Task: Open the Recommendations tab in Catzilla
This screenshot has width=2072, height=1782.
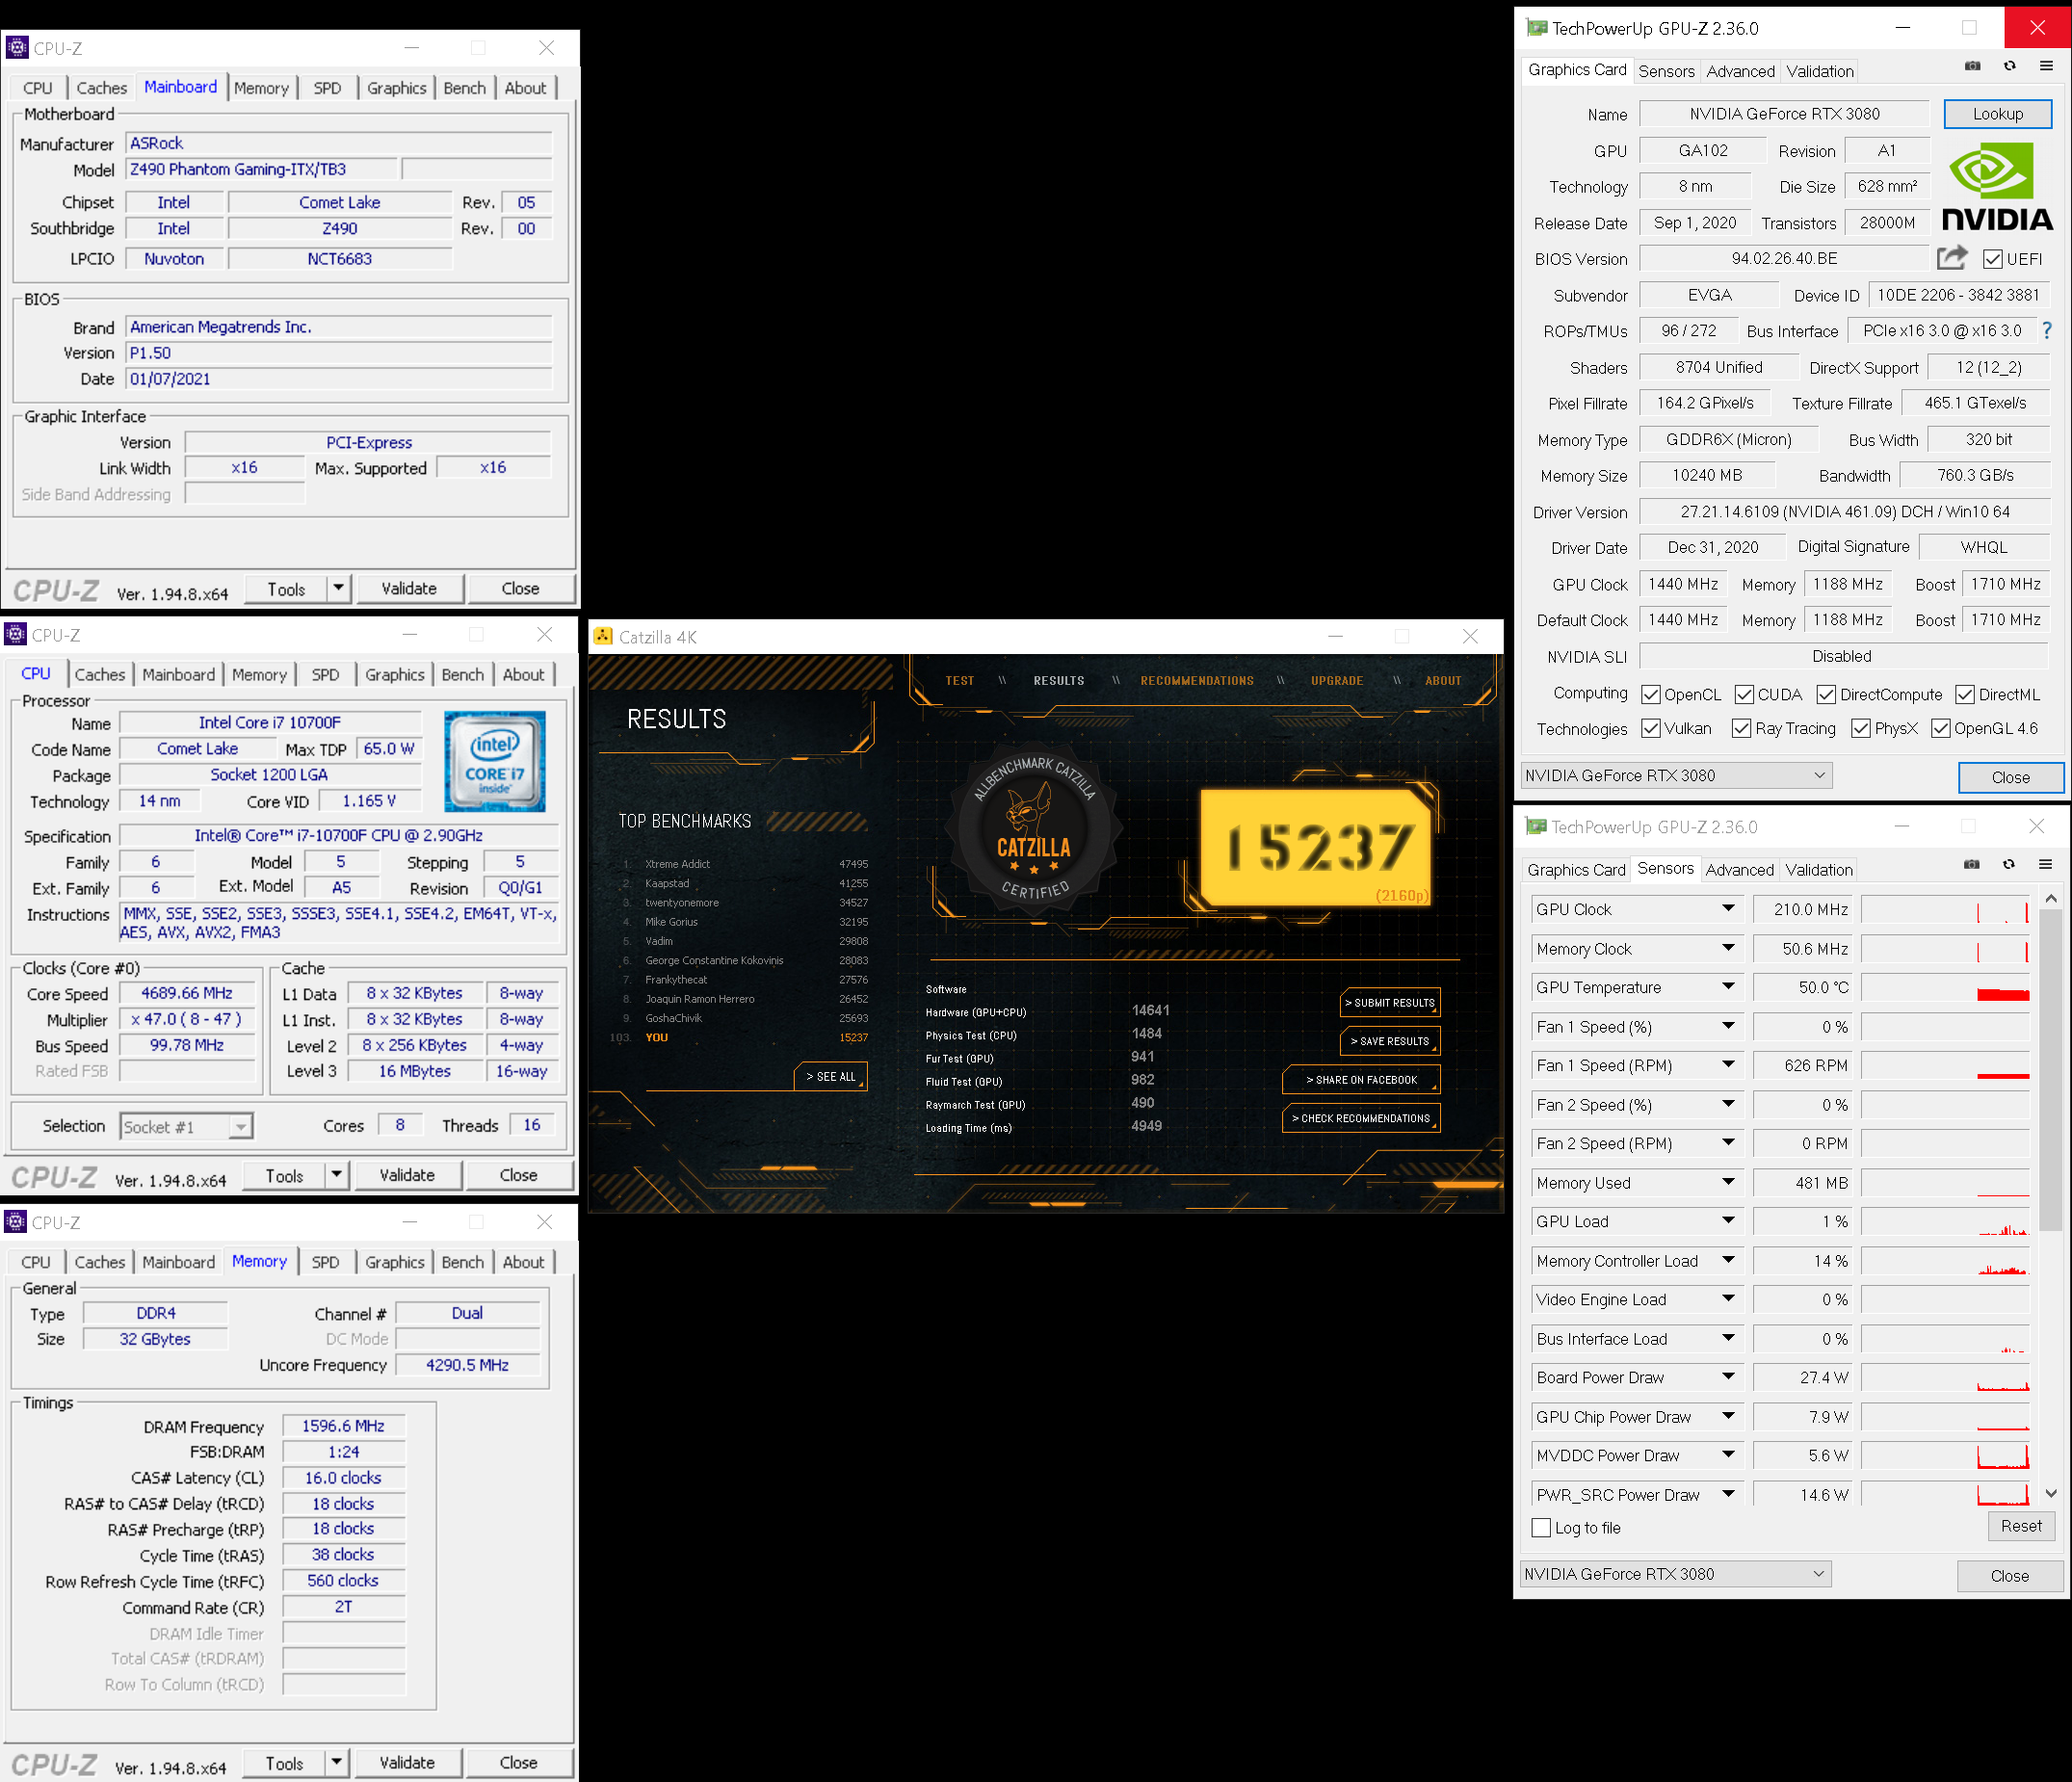Action: [1197, 680]
